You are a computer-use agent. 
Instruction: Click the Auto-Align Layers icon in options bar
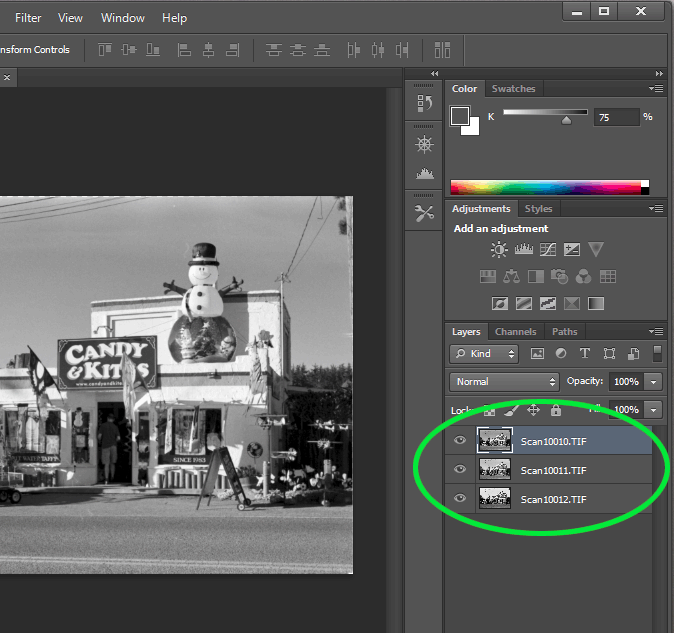click(442, 50)
